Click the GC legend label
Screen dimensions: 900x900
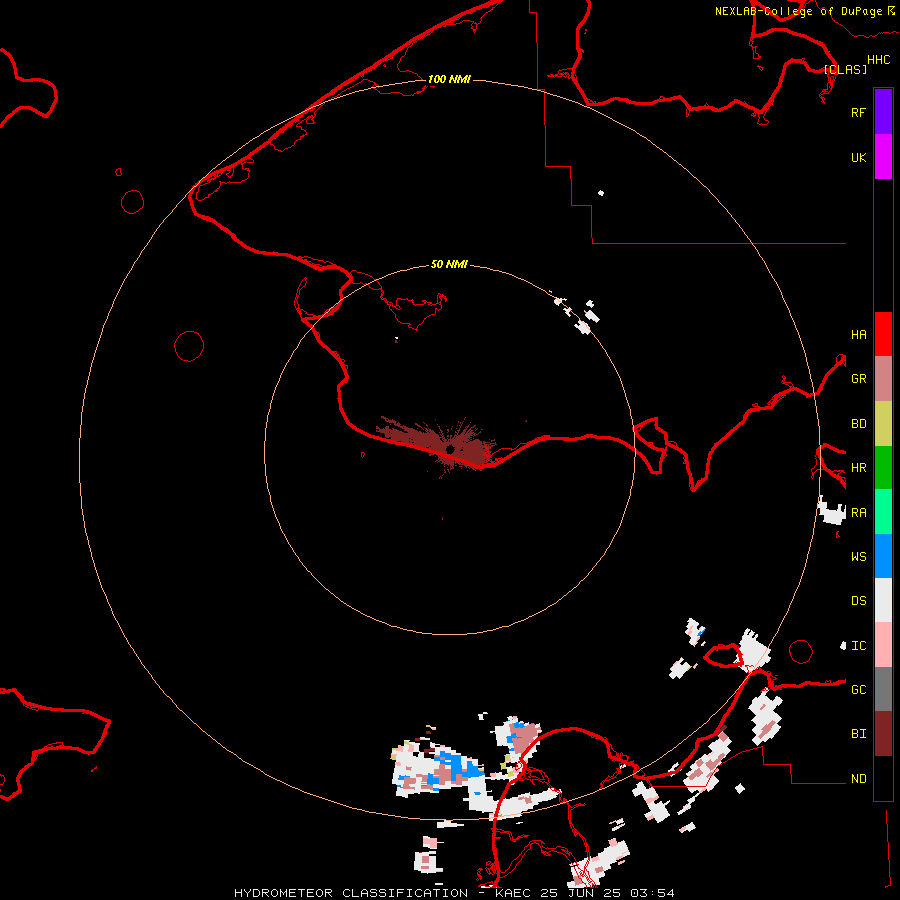click(x=858, y=689)
